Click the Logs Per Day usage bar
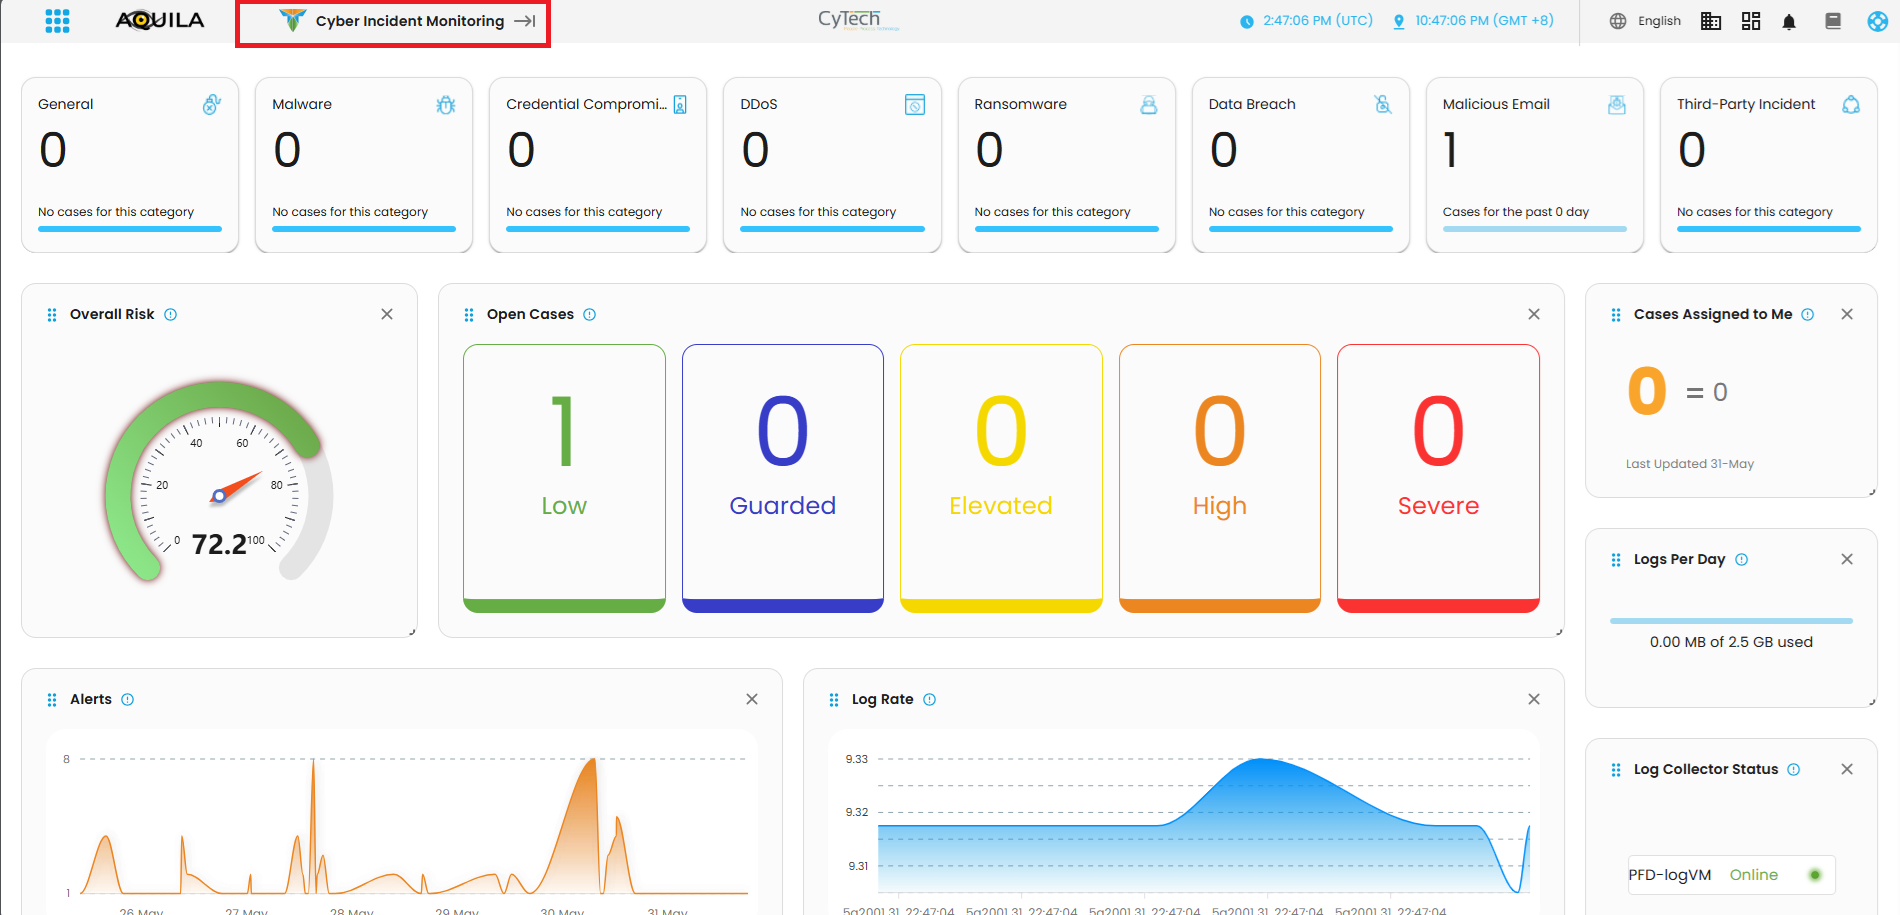Viewport: 1900px width, 915px height. 1731,621
